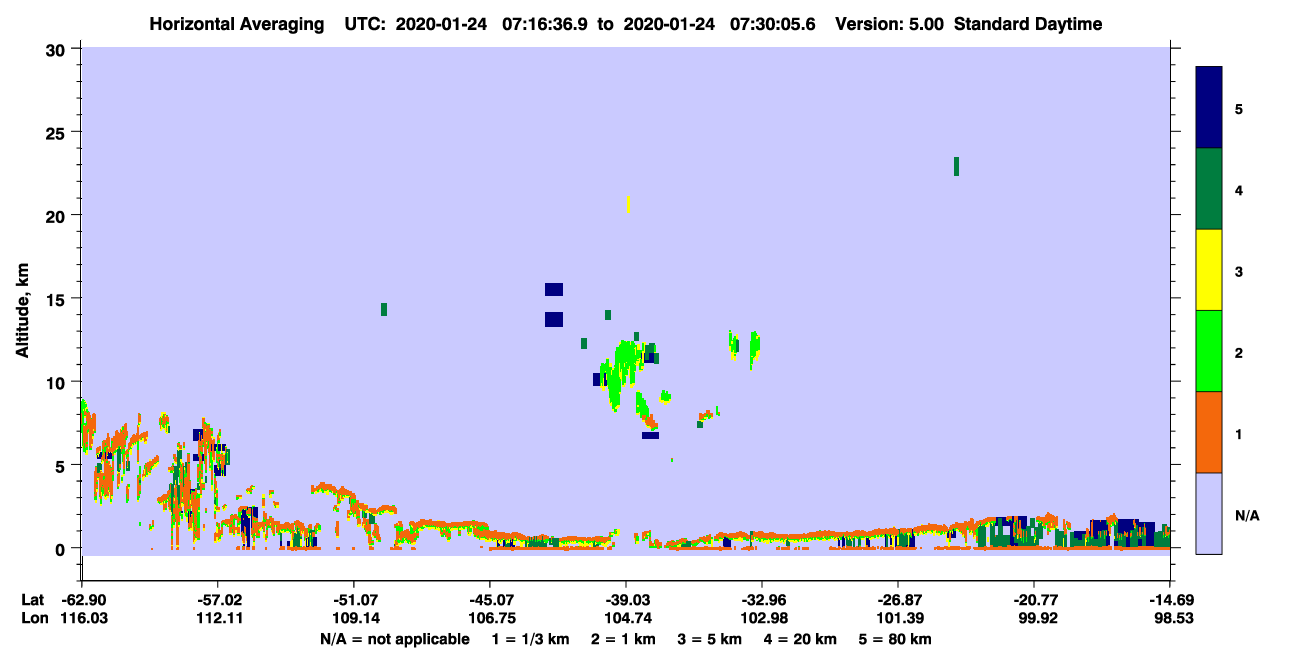The width and height of the screenshot is (1300, 667).
Task: Click the colorbar label 4
Action: [1239, 190]
